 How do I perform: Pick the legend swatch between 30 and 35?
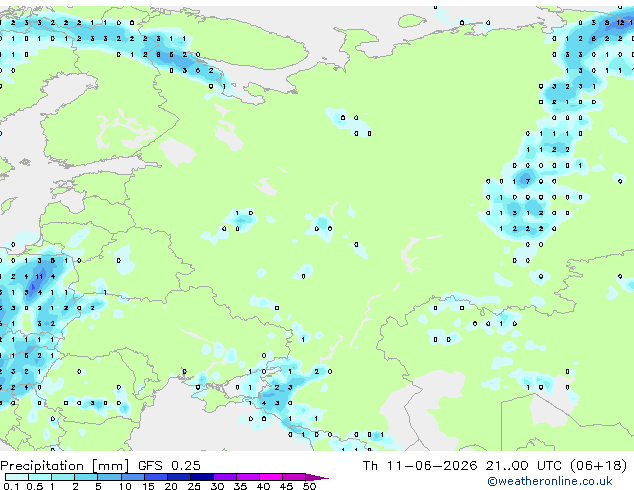(224, 477)
